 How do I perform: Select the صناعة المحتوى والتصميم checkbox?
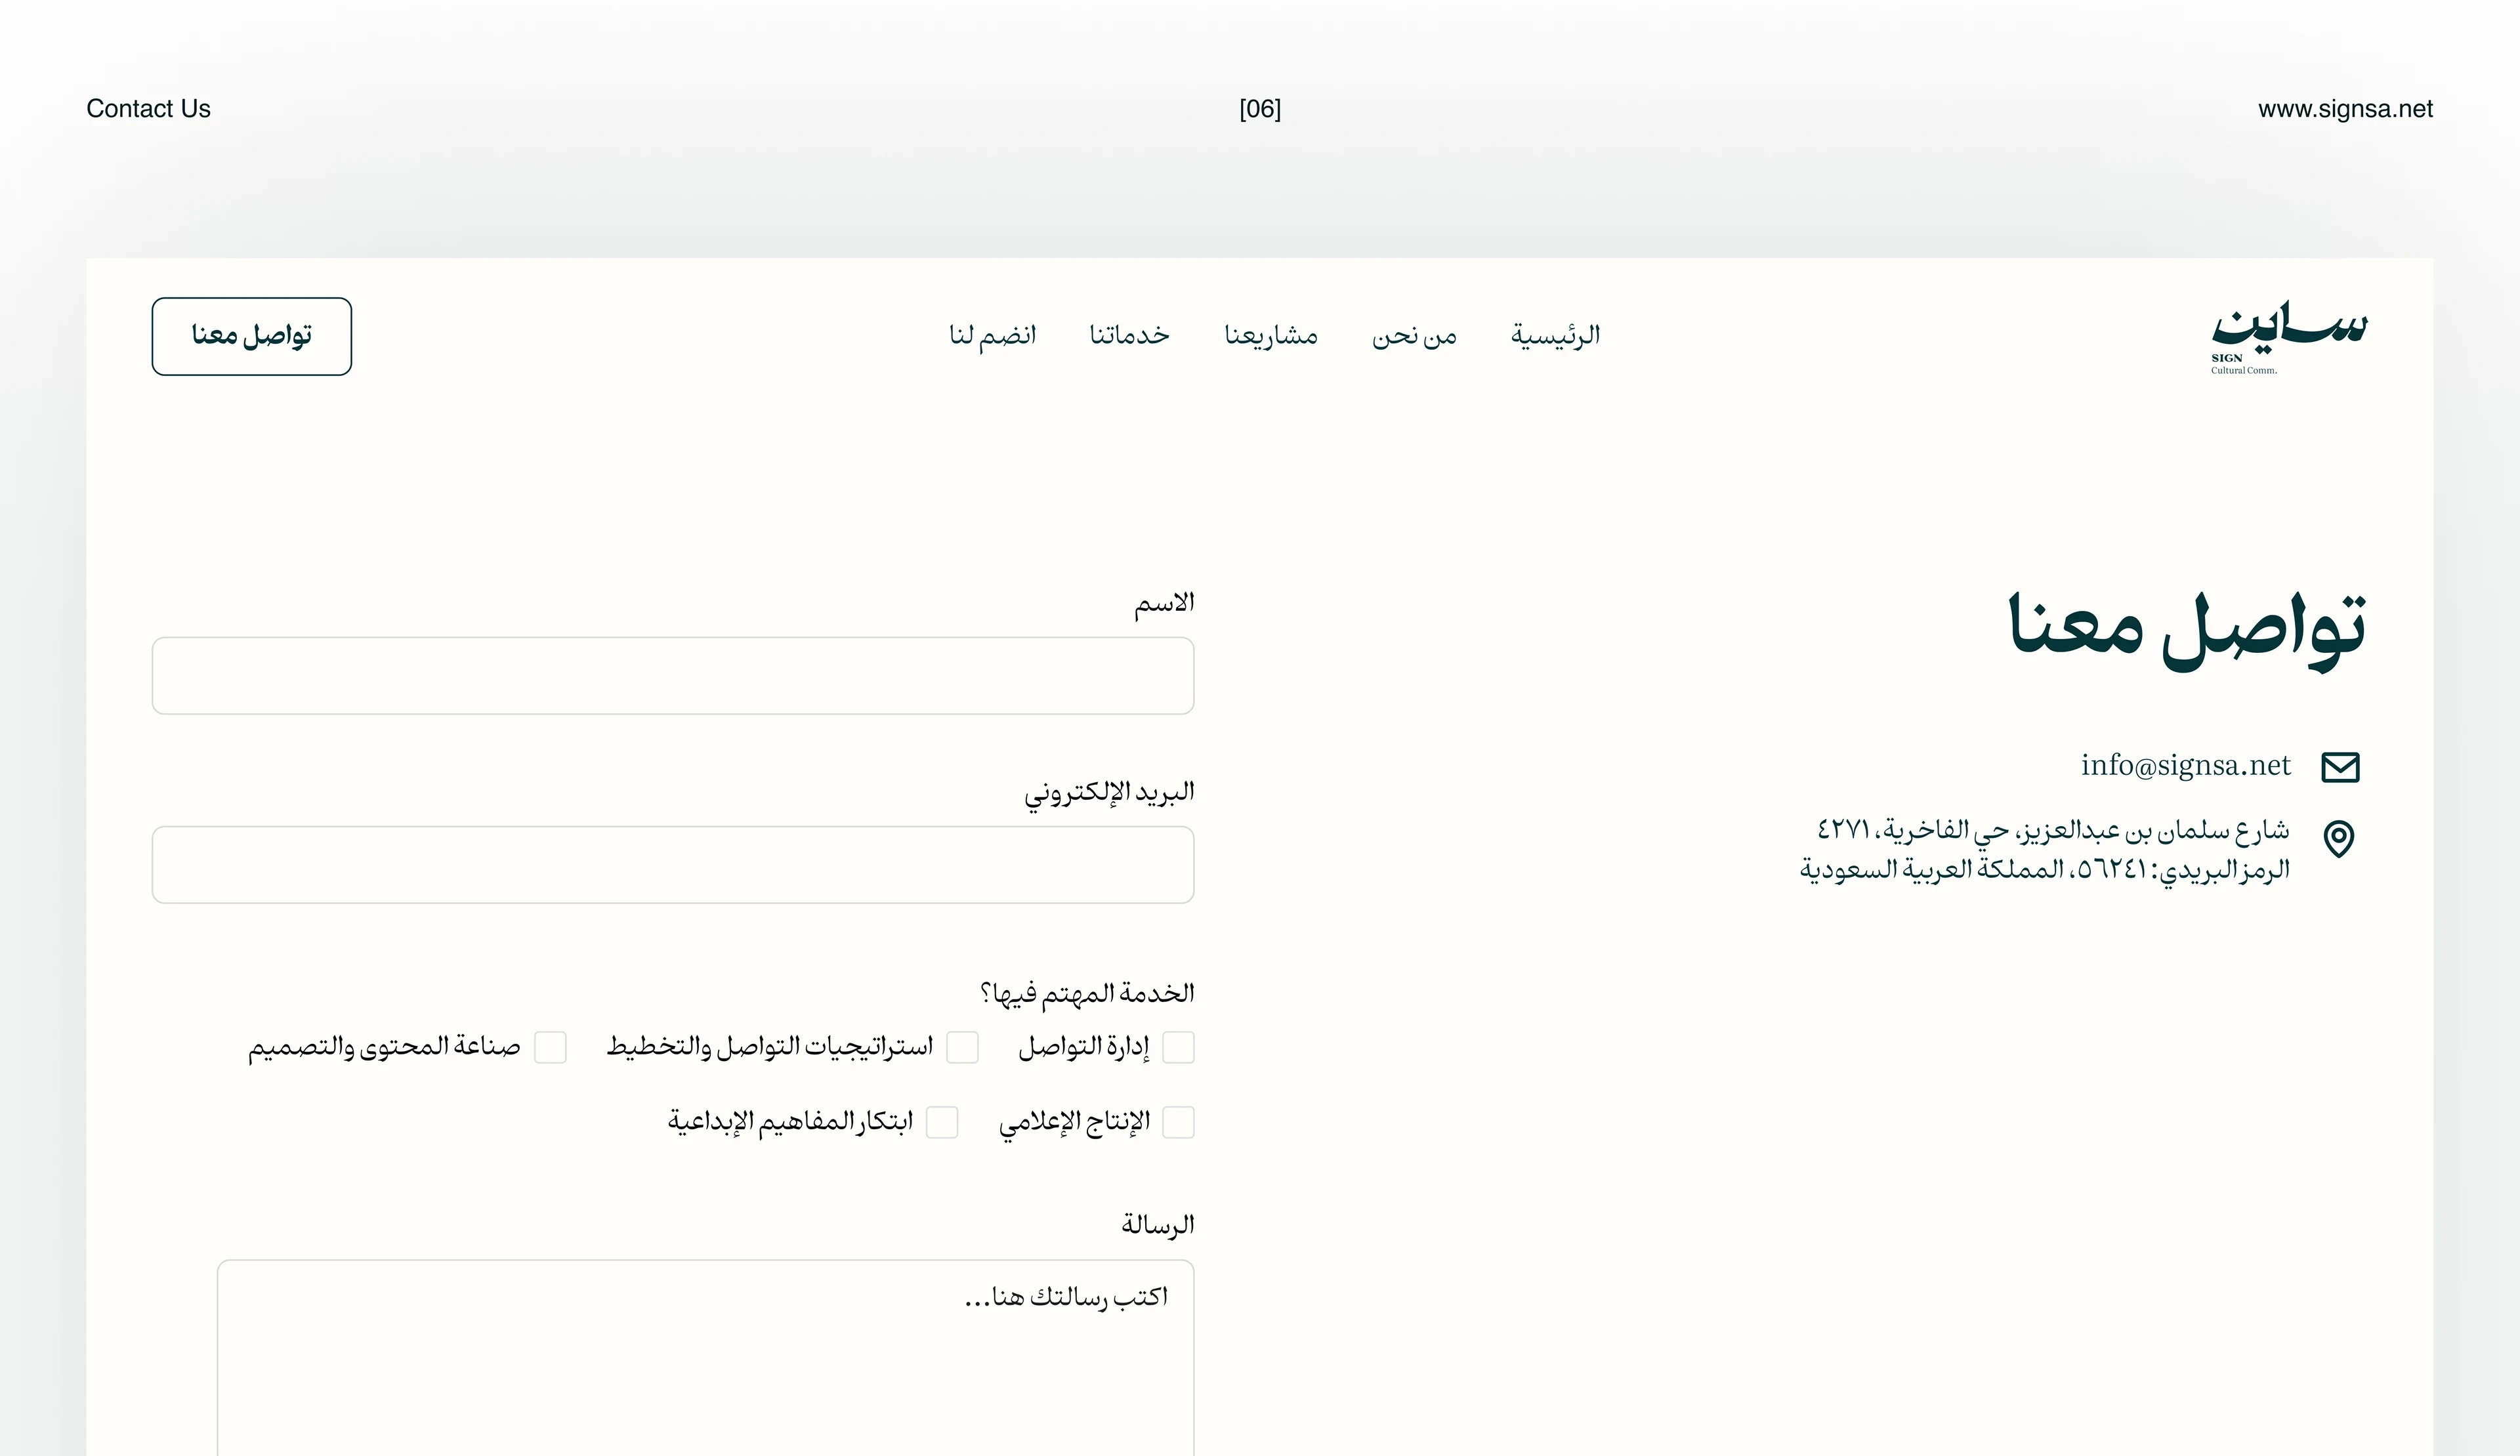point(550,1047)
